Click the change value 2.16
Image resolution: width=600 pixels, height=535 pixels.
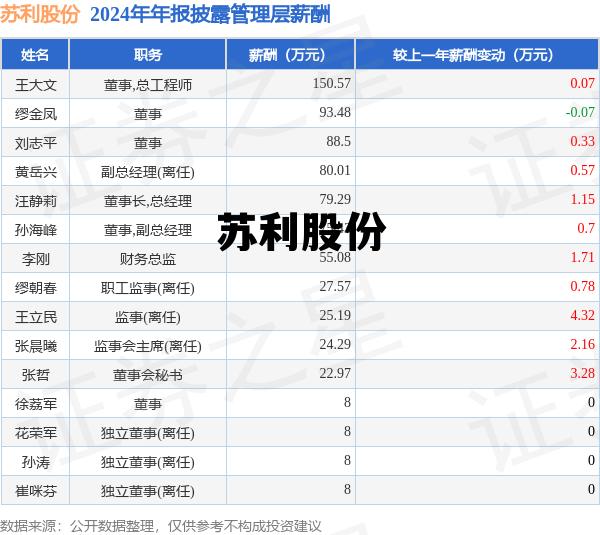pyautogui.click(x=582, y=344)
